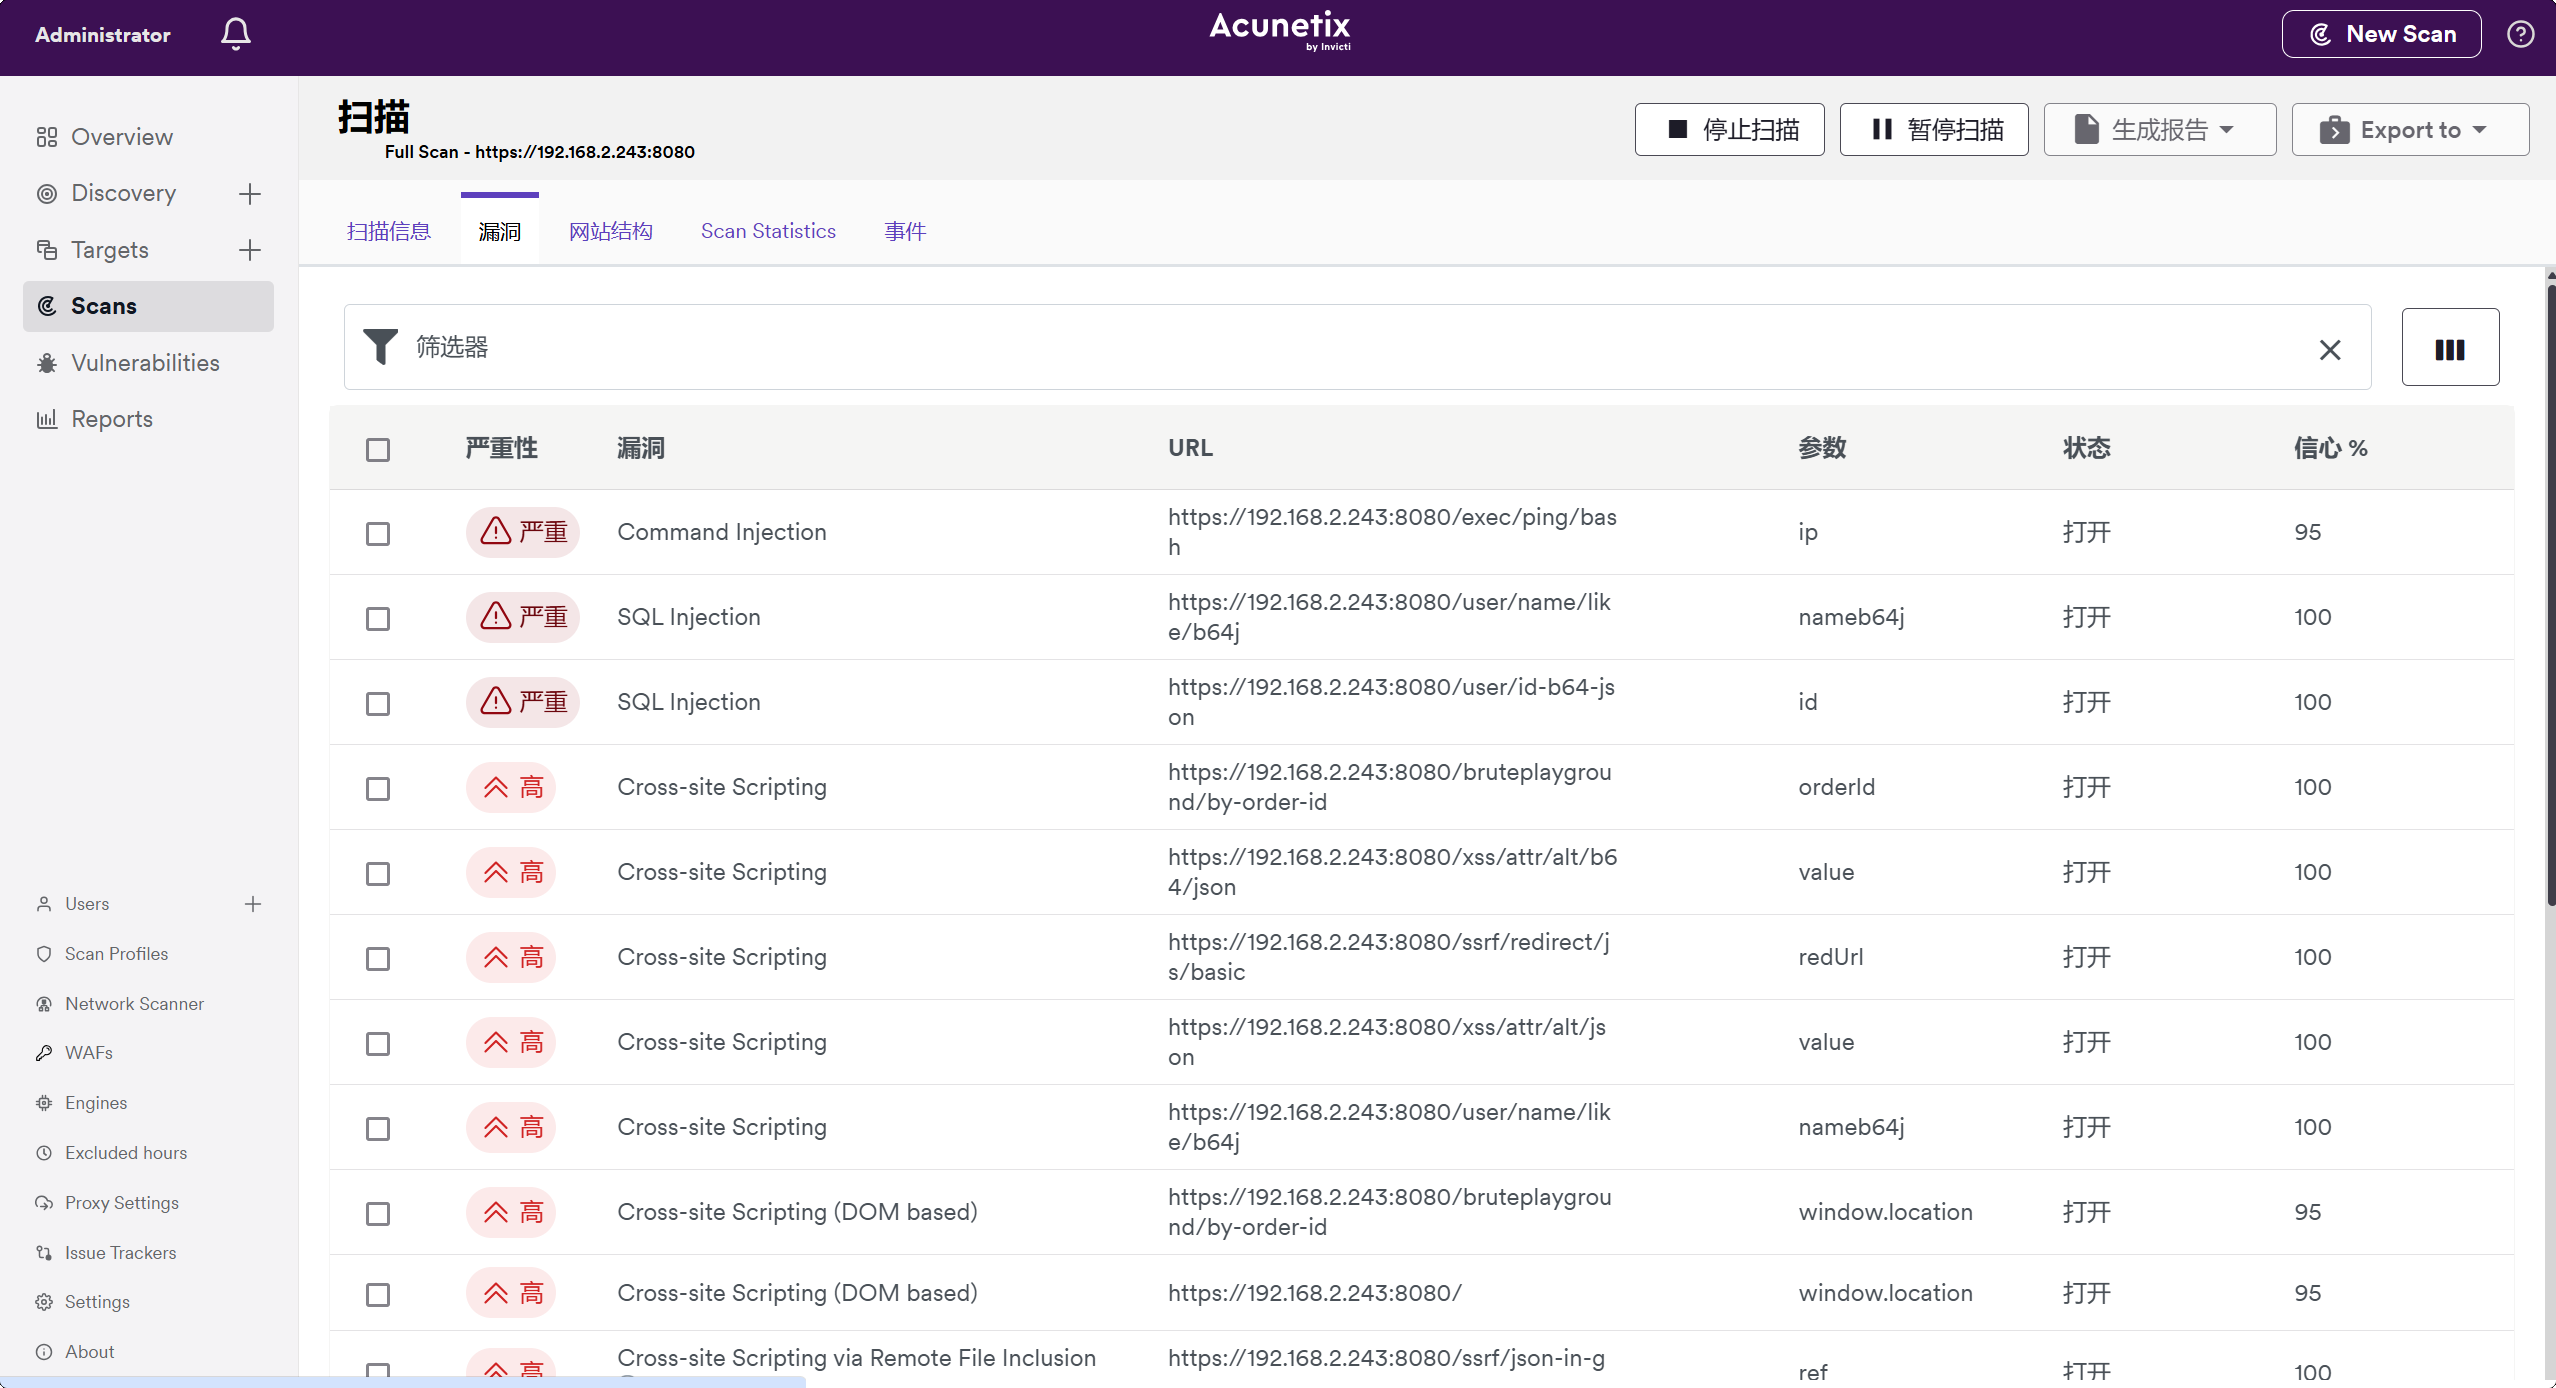The height and width of the screenshot is (1388, 2556).
Task: Open Vulnerabilities bug icon in sidebar
Action: click(47, 363)
